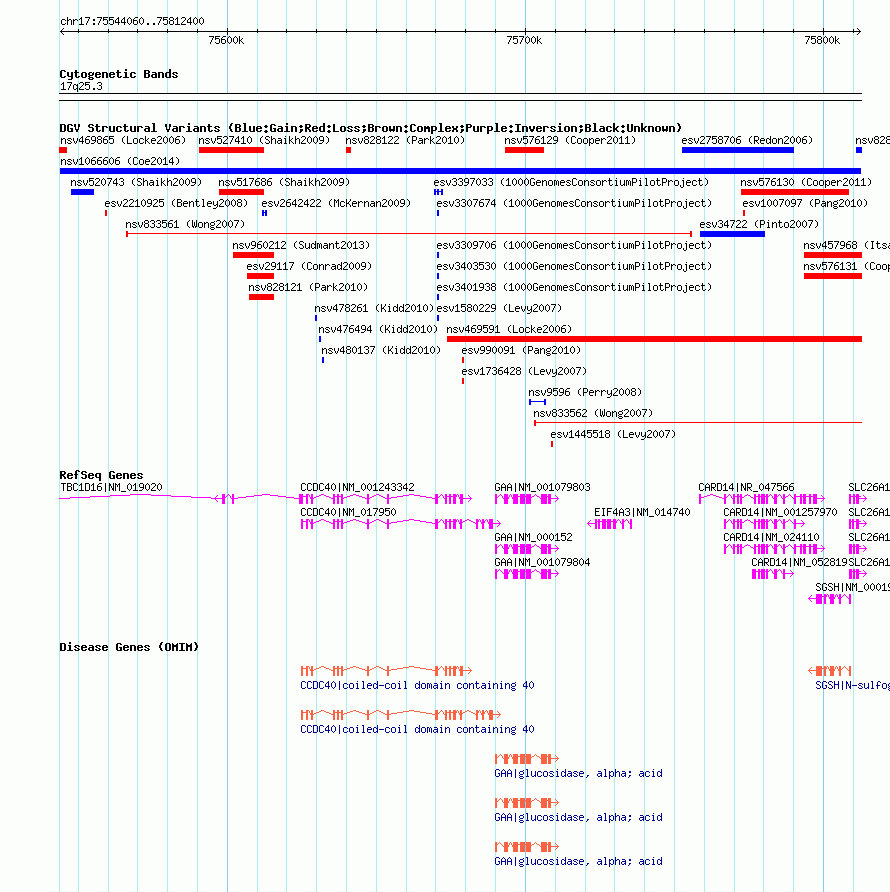Select the nsv469591 (Locke2006) loss bar
This screenshot has width=890, height=892.
(654, 339)
